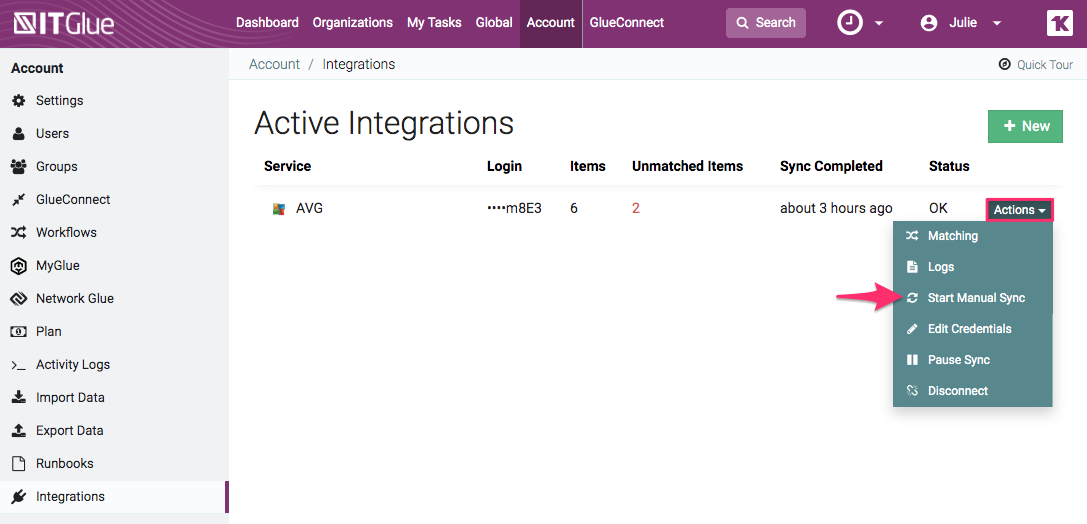Click the Runbooks document icon
The image size is (1087, 524).
(x=19, y=464)
